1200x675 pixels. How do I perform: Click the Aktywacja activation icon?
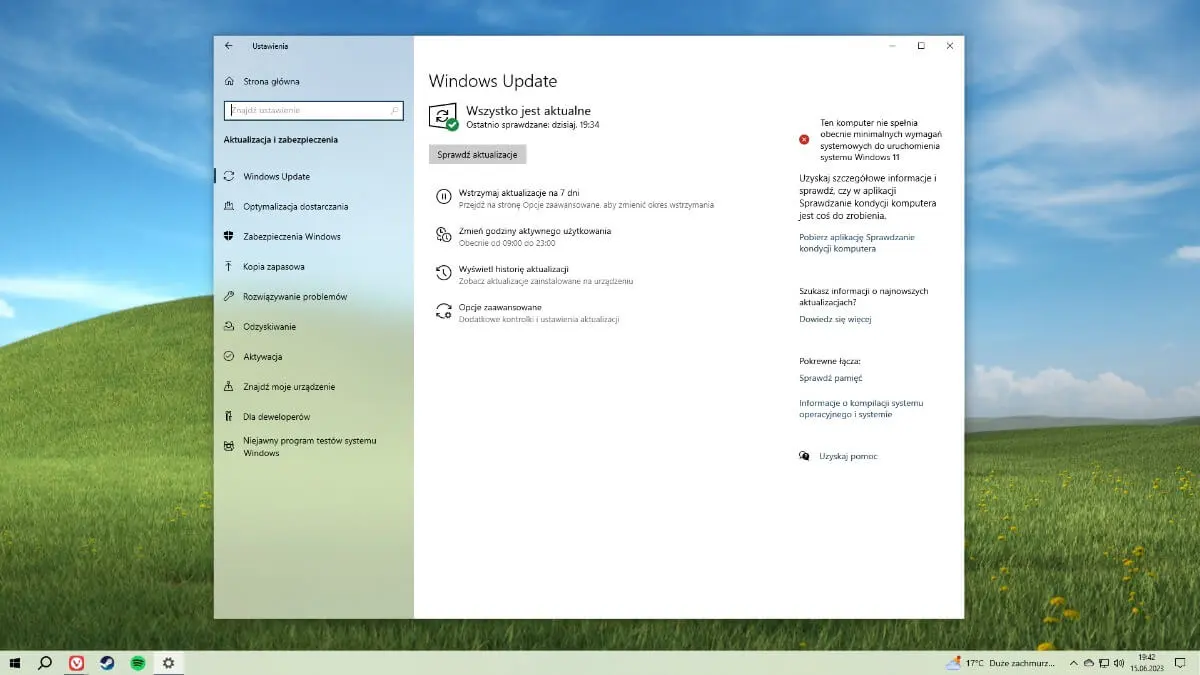(229, 356)
